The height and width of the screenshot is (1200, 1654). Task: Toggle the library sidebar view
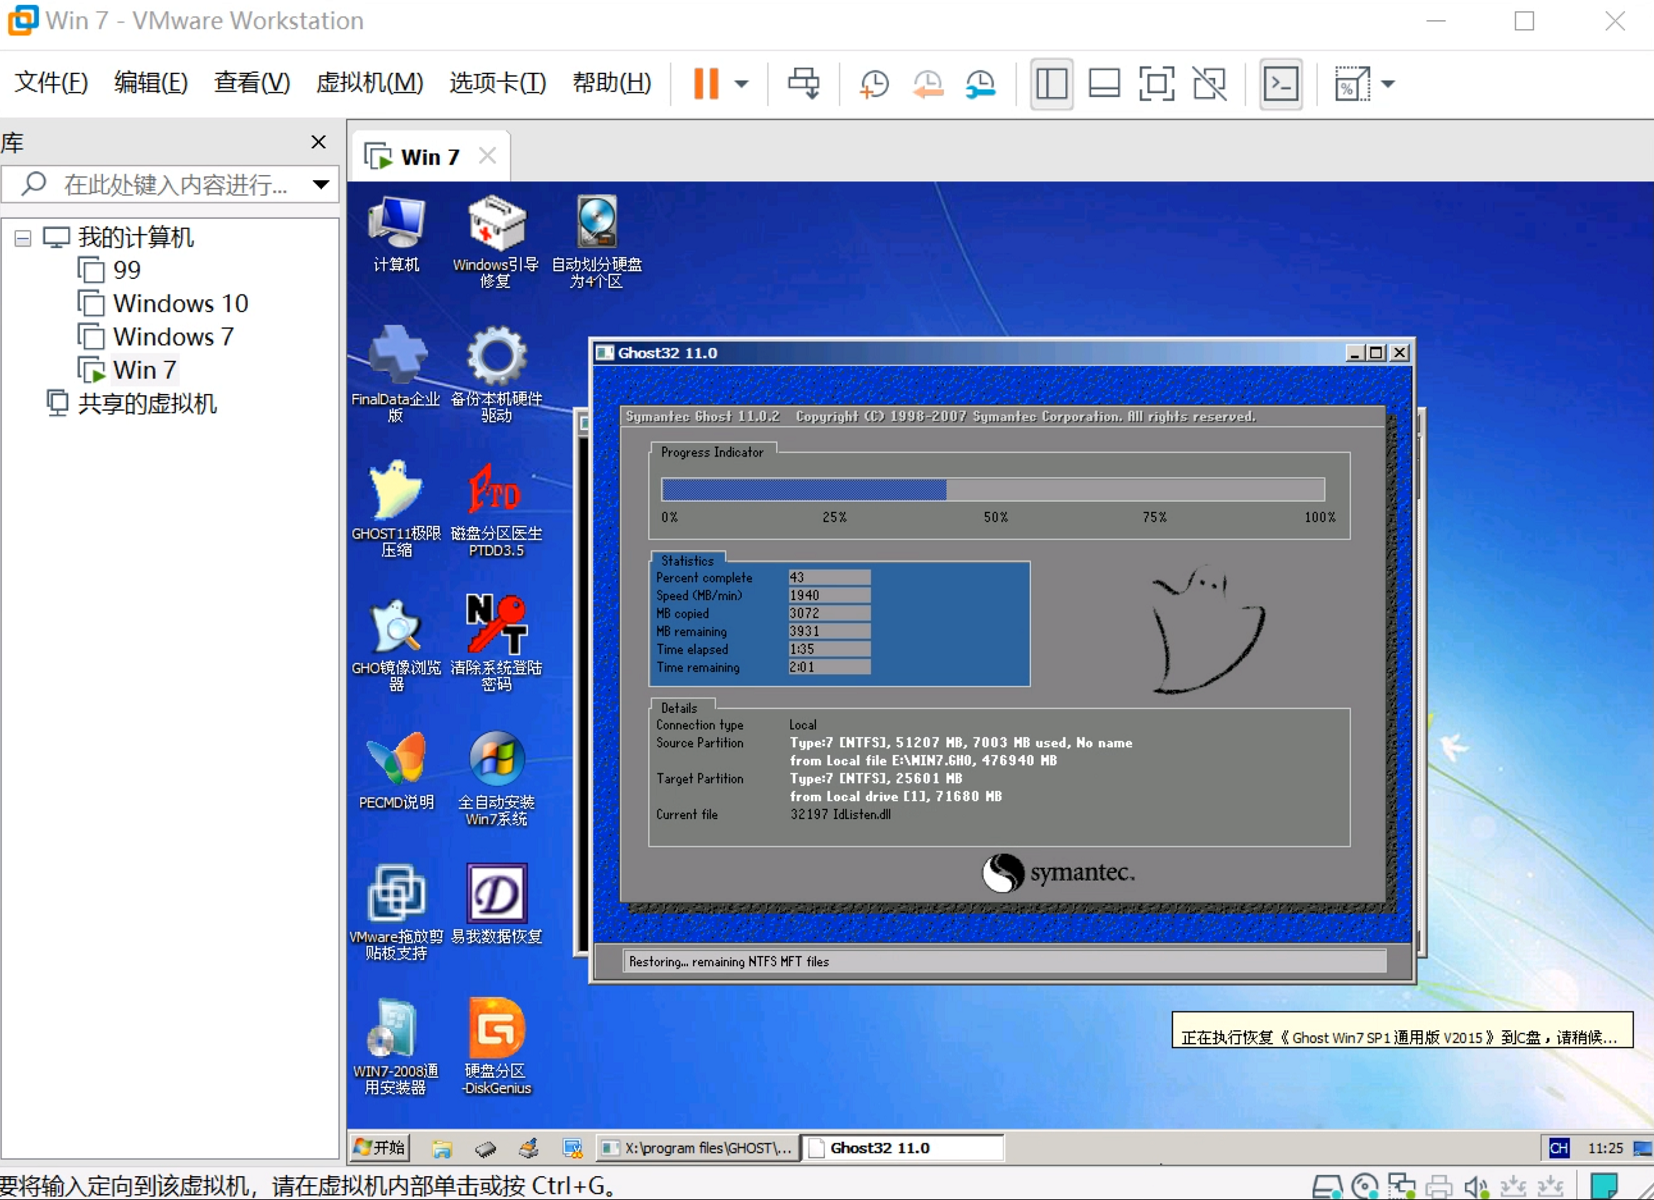(1051, 84)
